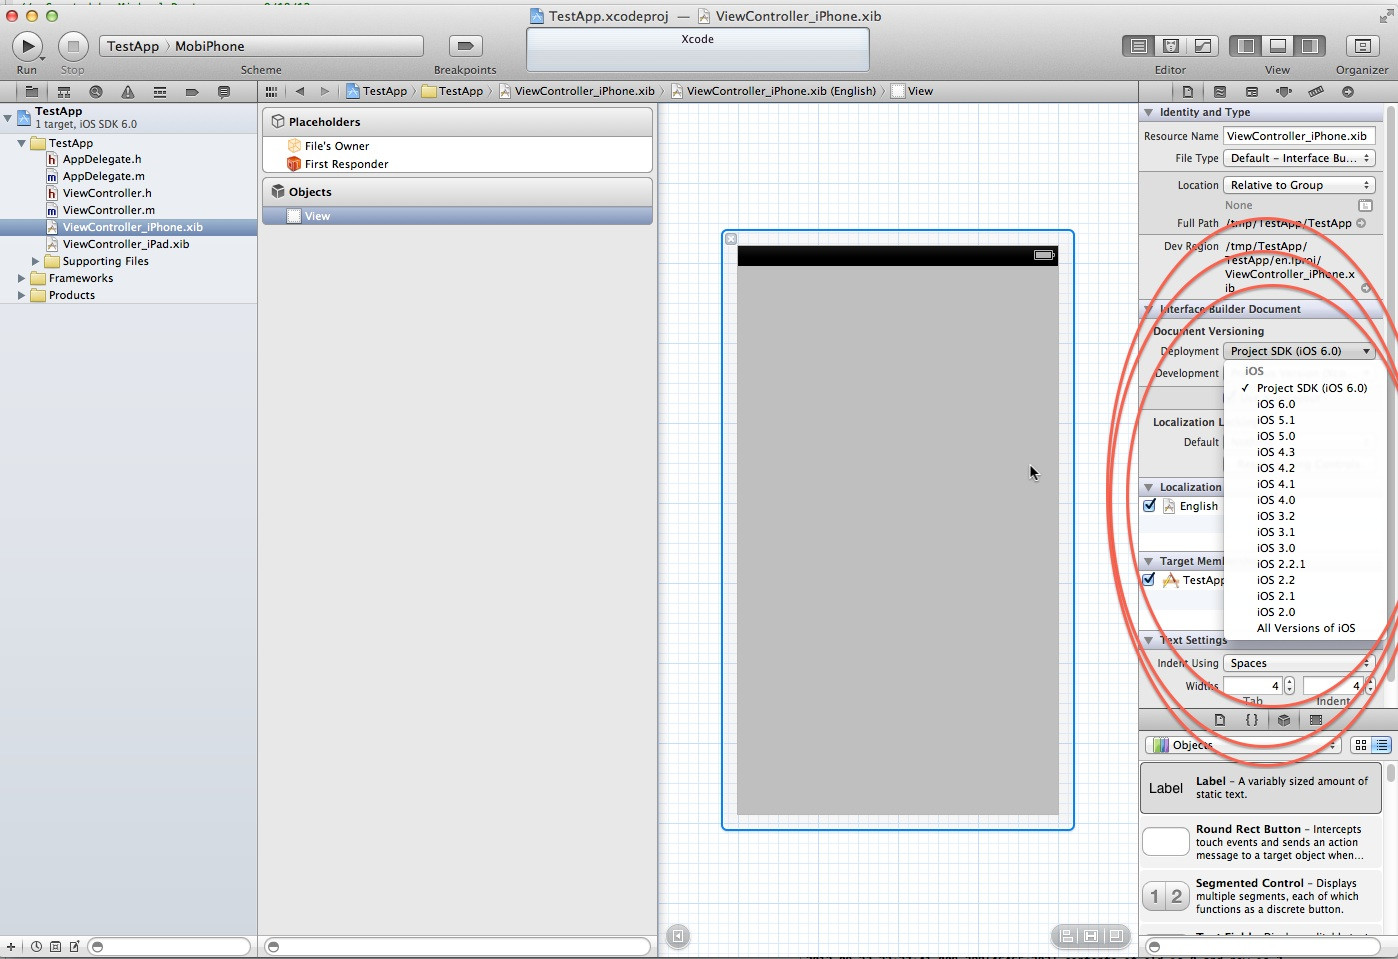Select the Project navigator folder icon

(x=32, y=91)
